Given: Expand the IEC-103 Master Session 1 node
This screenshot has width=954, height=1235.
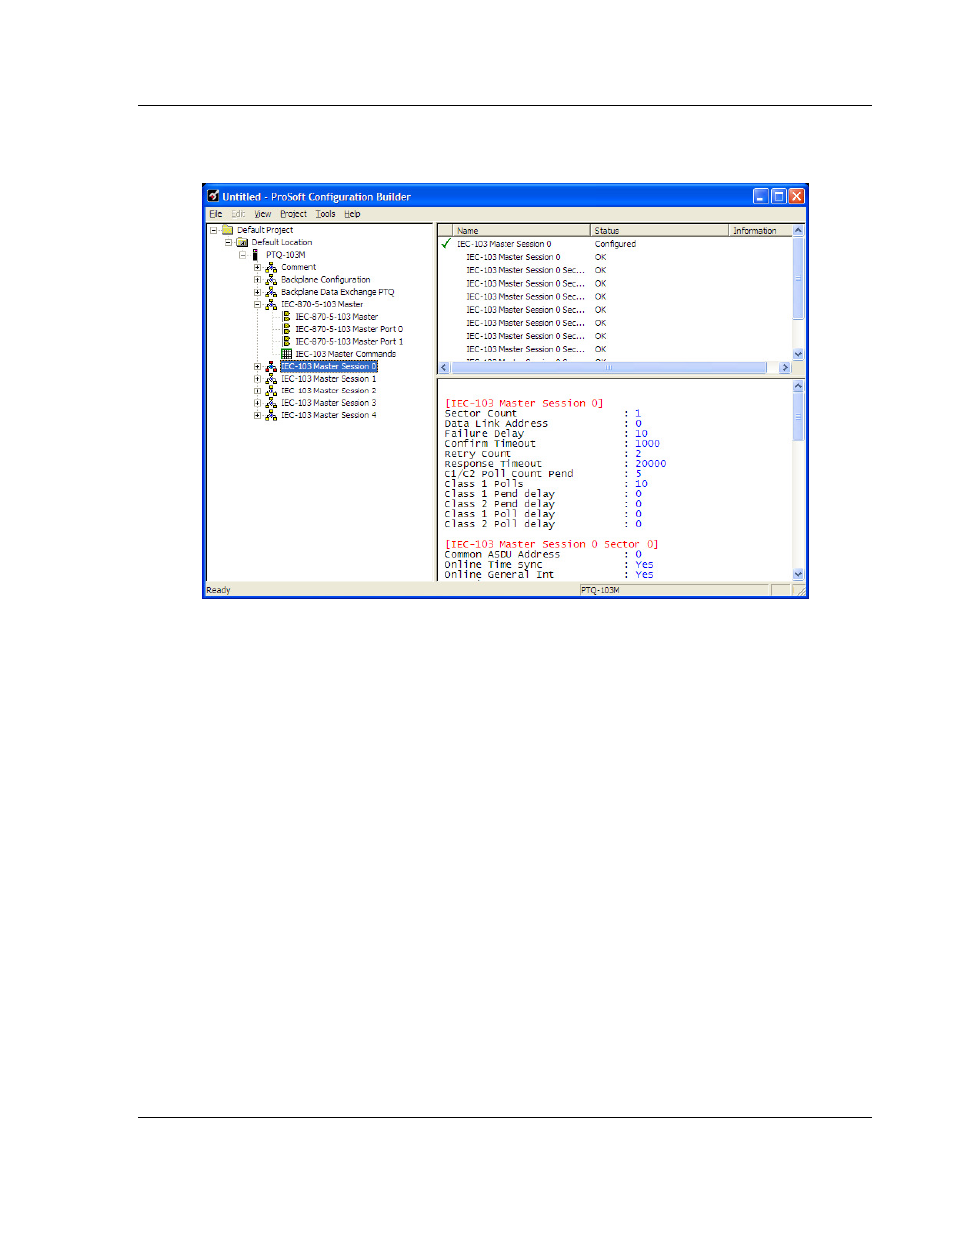Looking at the screenshot, I should [x=257, y=379].
